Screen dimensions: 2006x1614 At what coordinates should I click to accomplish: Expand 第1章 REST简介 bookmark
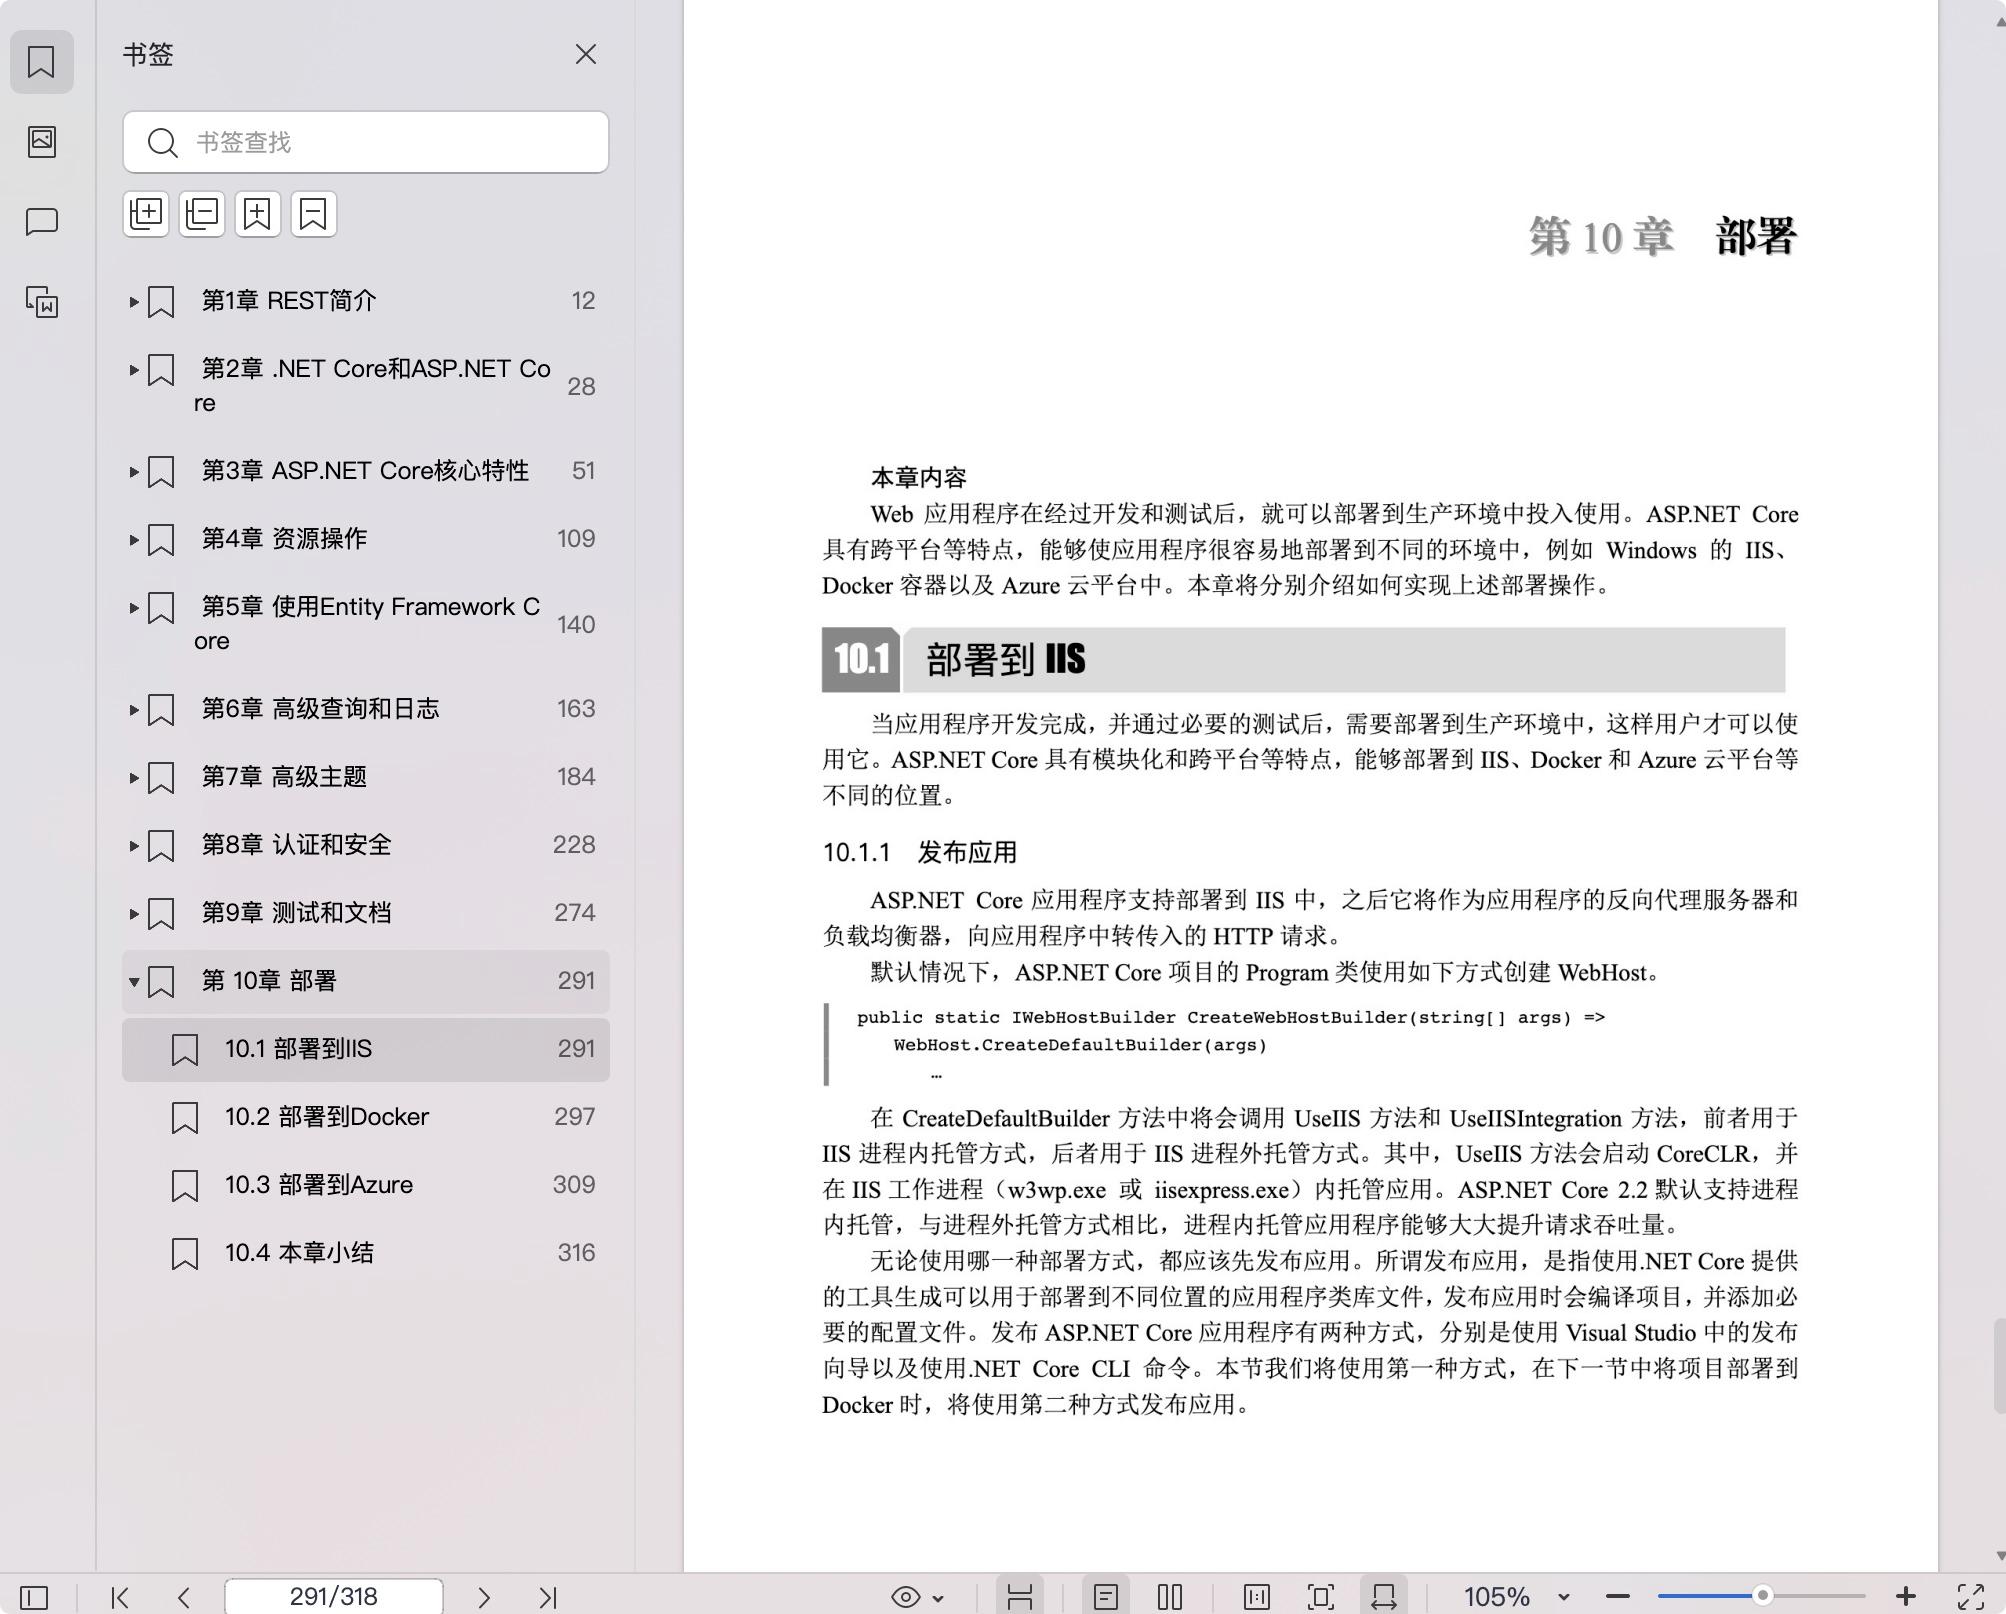point(134,301)
